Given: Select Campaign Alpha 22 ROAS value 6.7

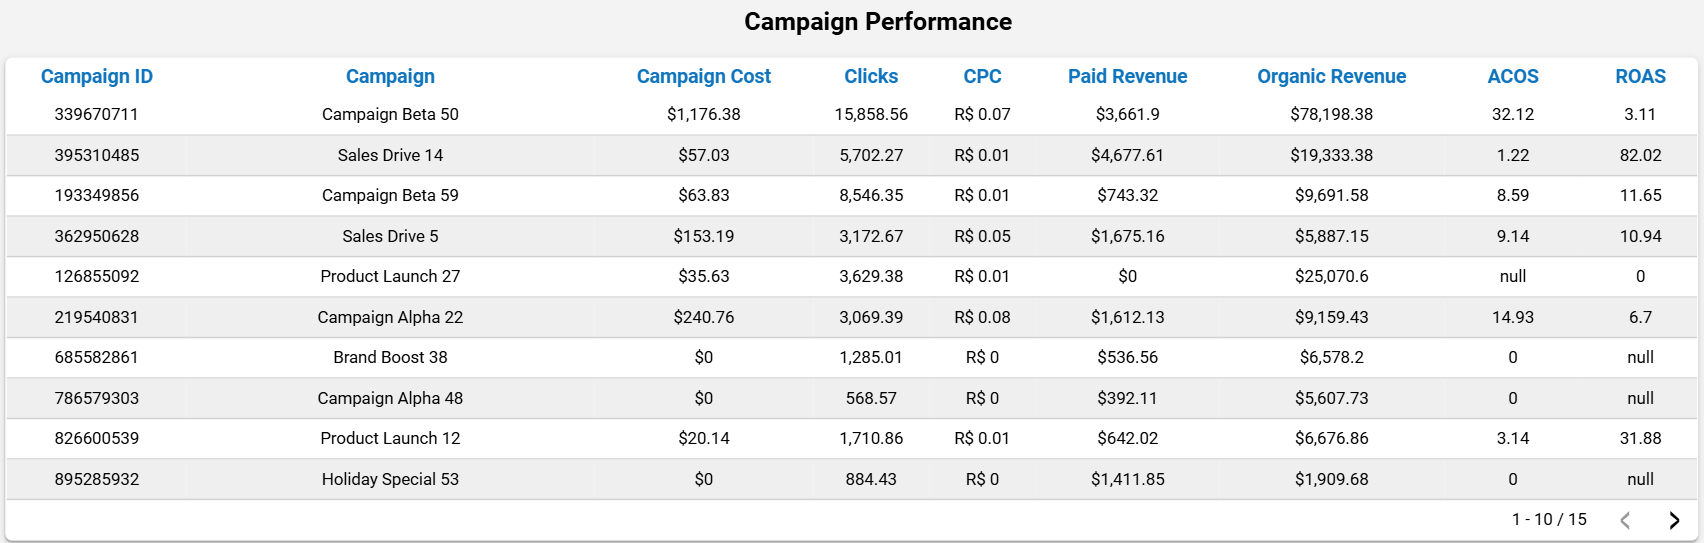Looking at the screenshot, I should pyautogui.click(x=1640, y=317).
